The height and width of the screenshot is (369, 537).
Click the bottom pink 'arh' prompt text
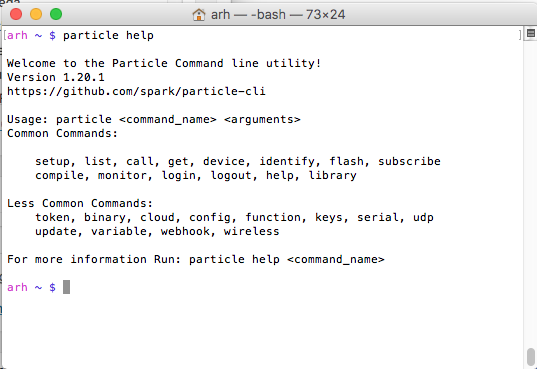pos(17,287)
